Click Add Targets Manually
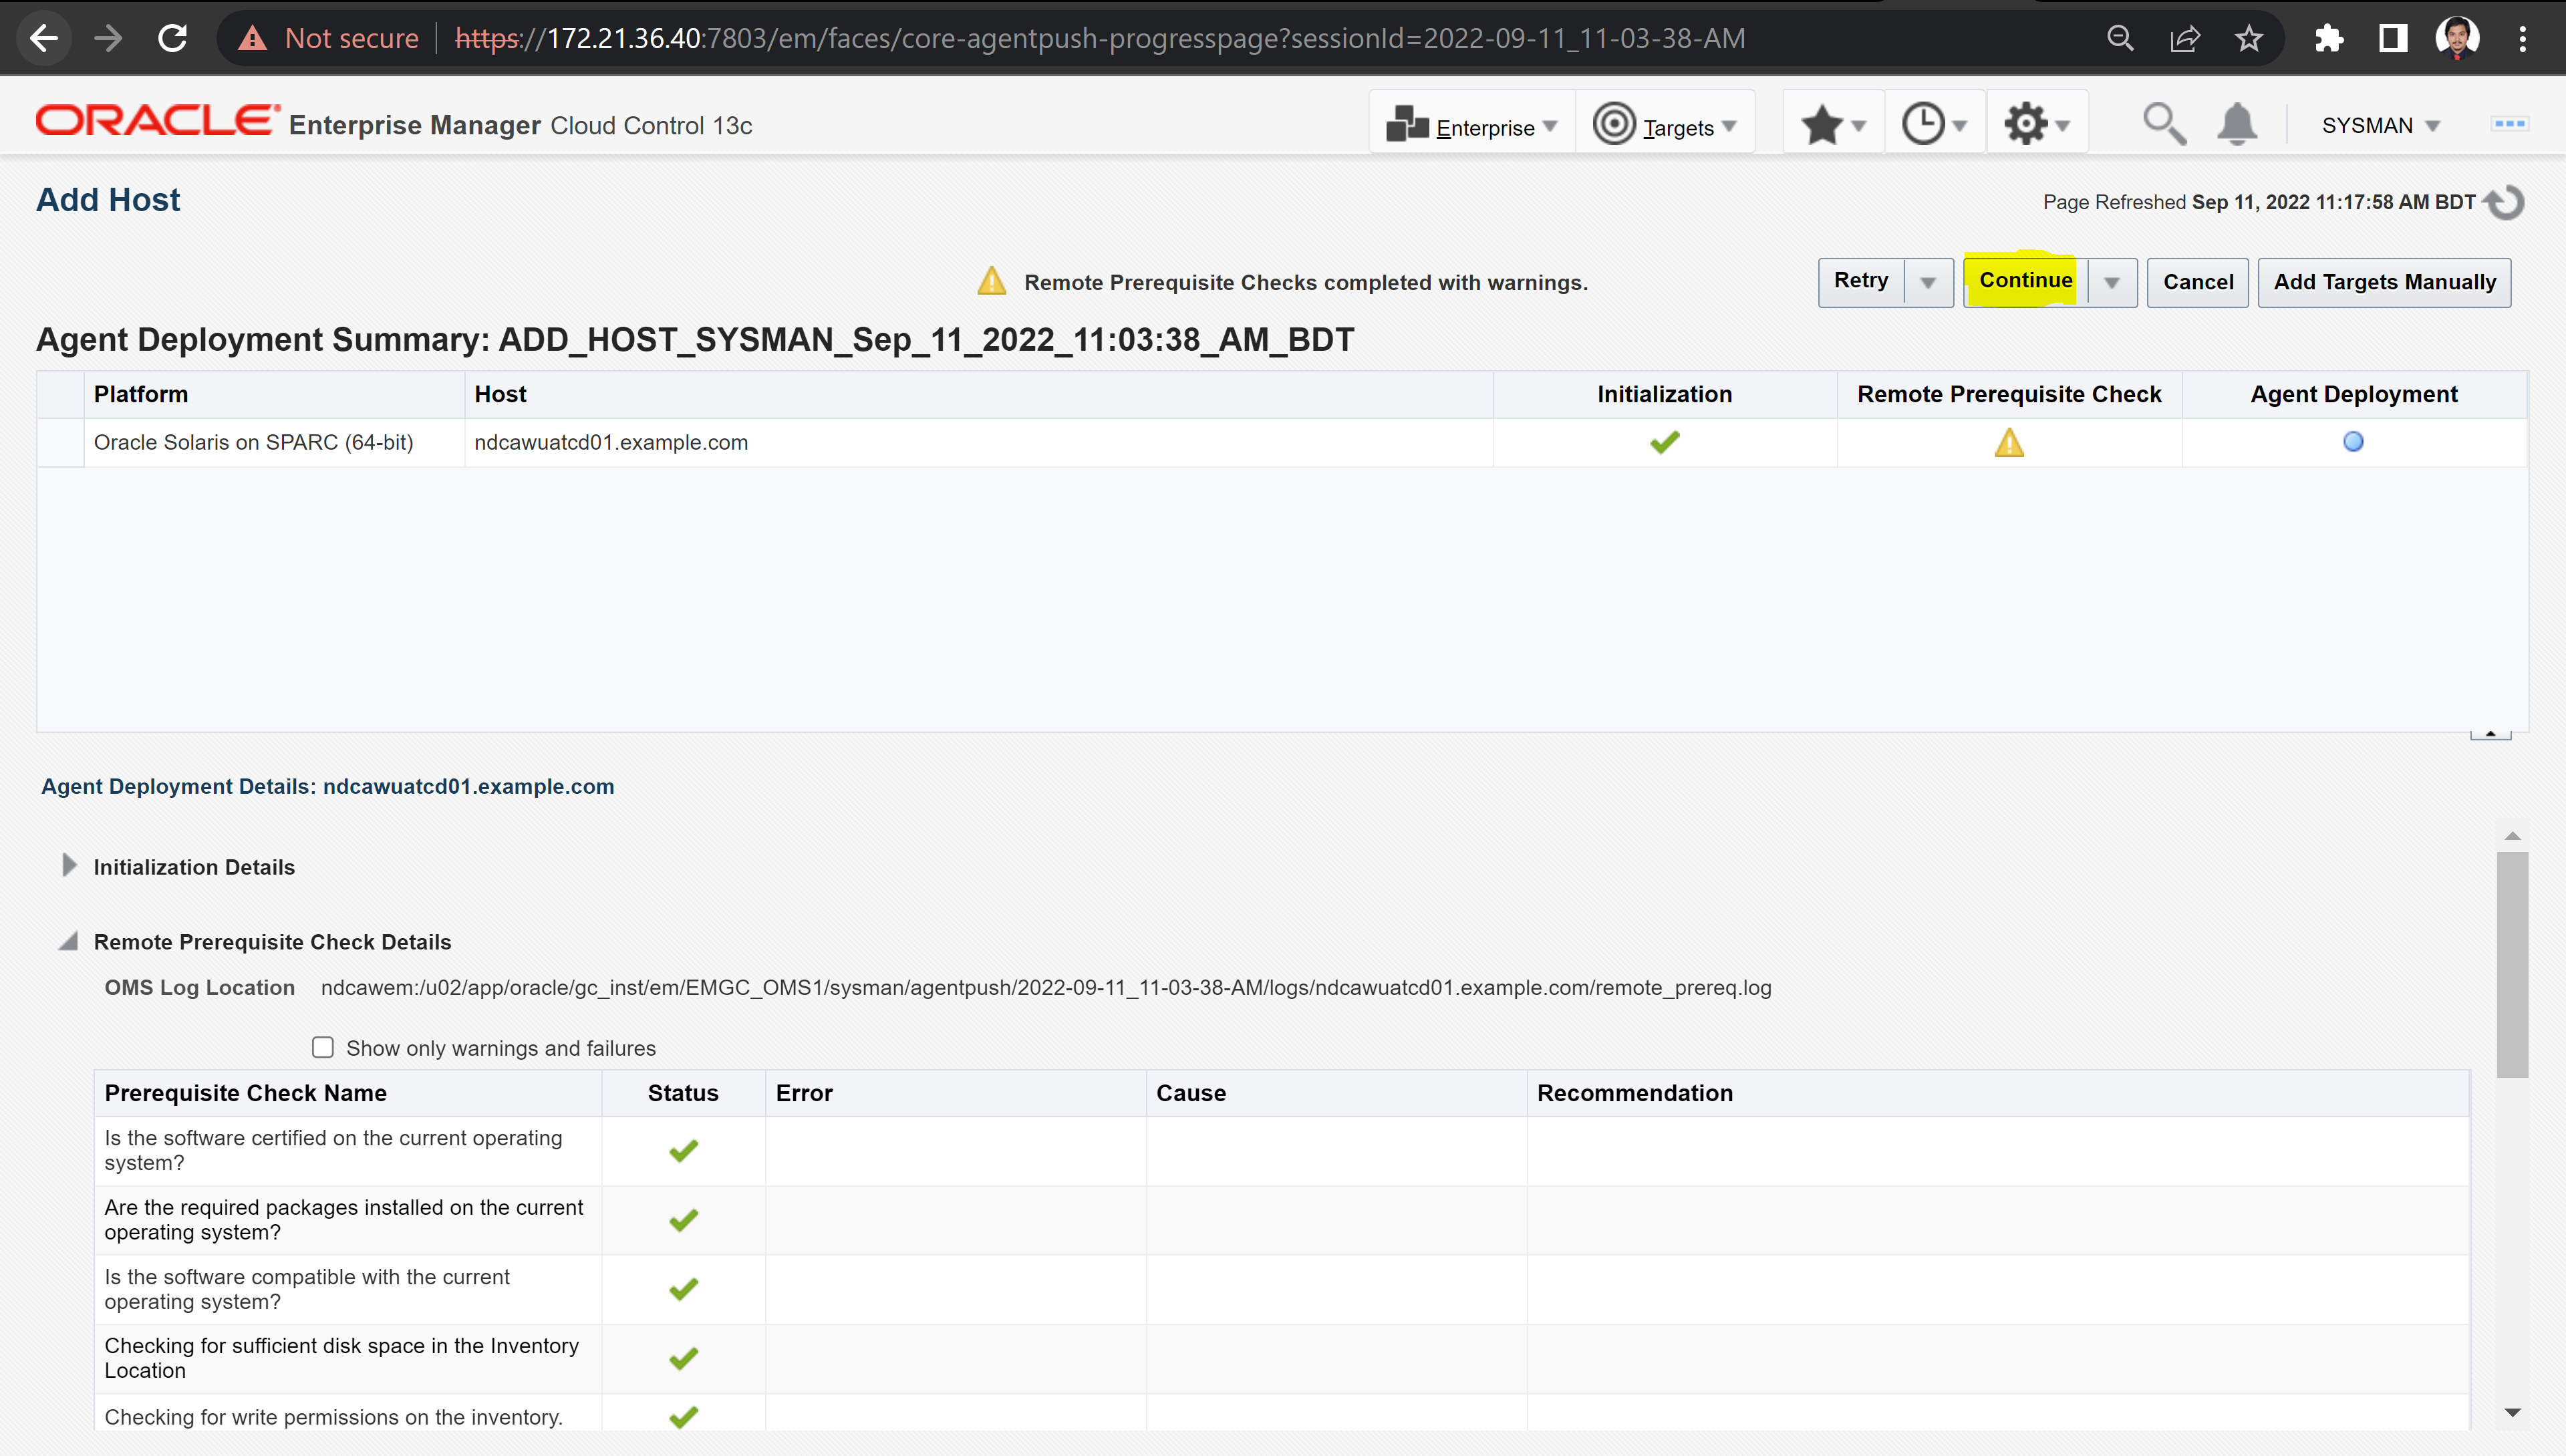 point(2384,283)
